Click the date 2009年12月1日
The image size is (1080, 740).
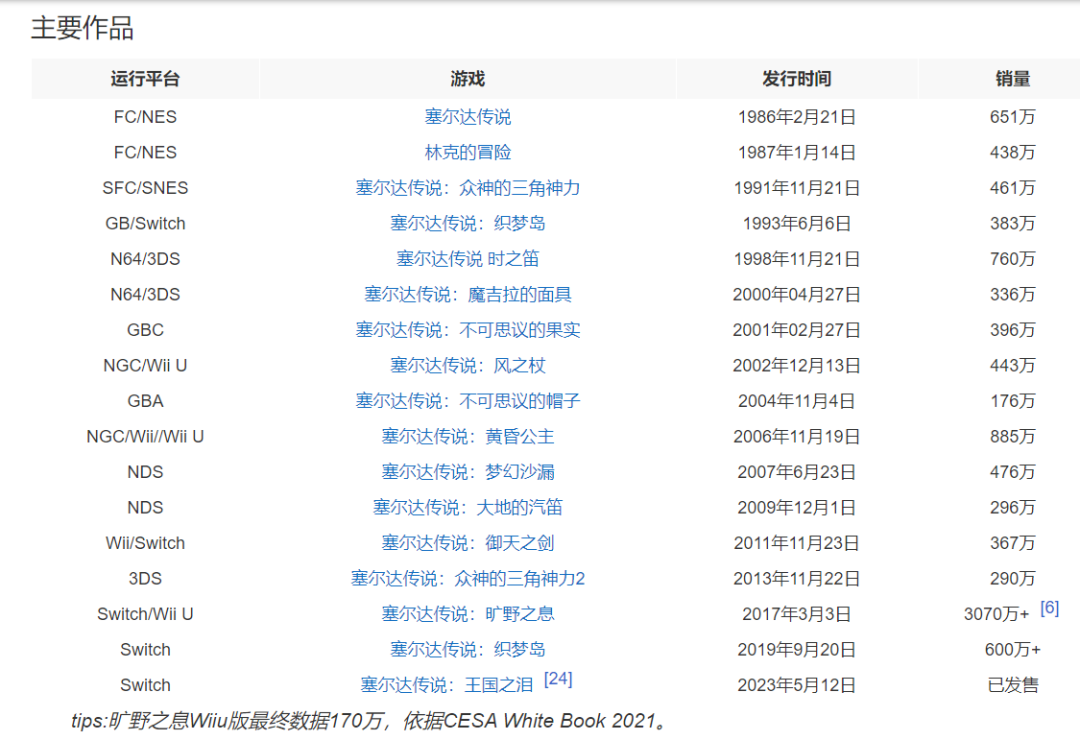click(x=796, y=507)
